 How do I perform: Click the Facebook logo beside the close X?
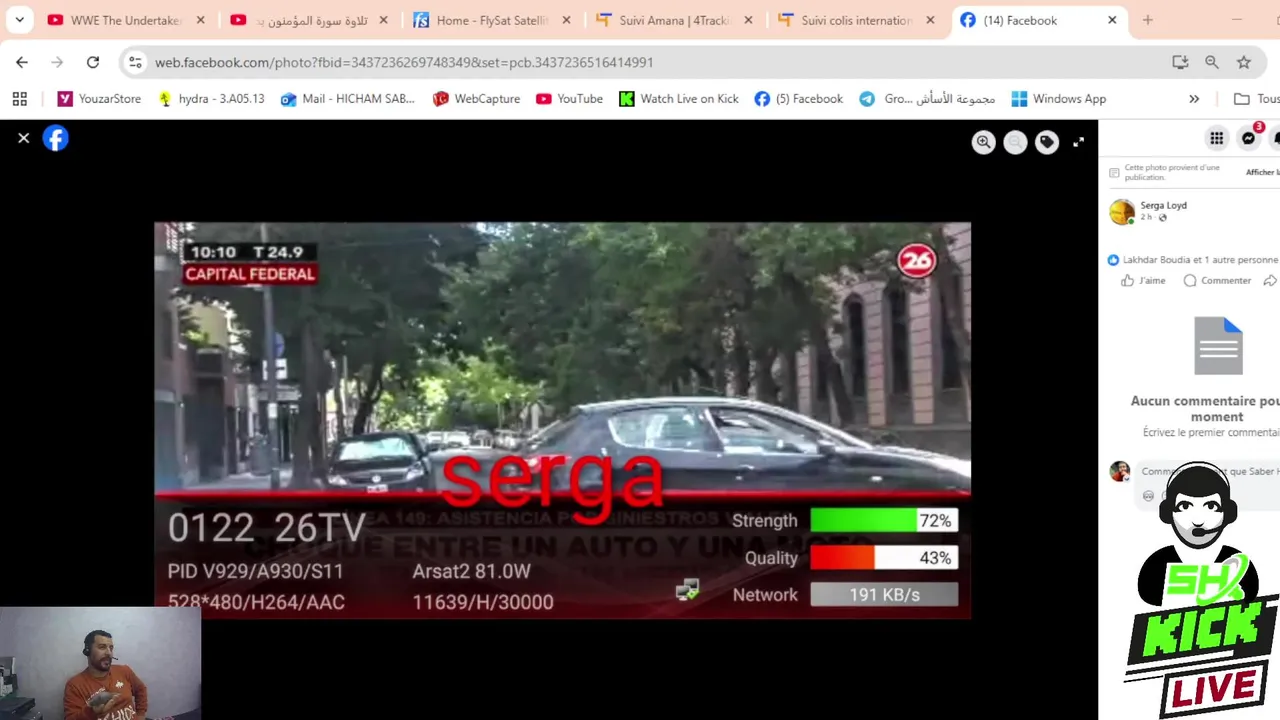click(56, 138)
